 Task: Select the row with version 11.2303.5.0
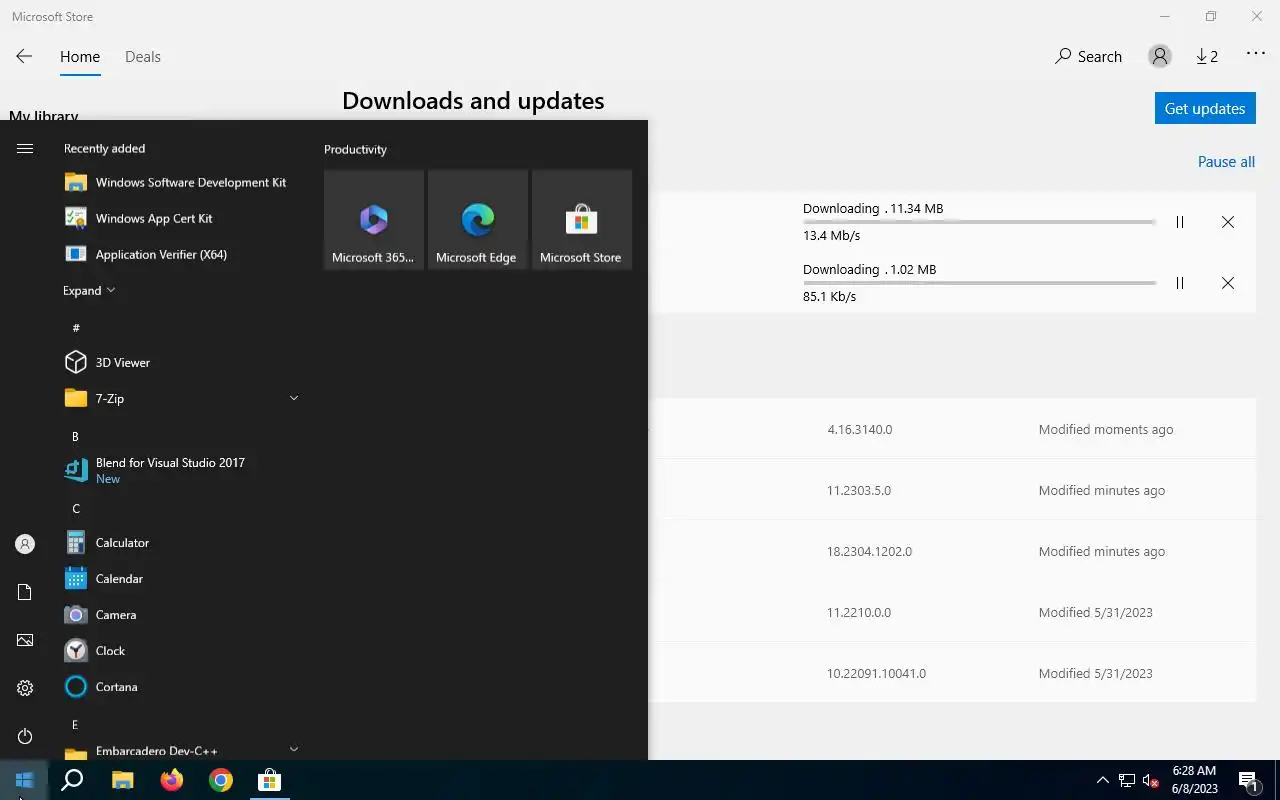(x=952, y=490)
